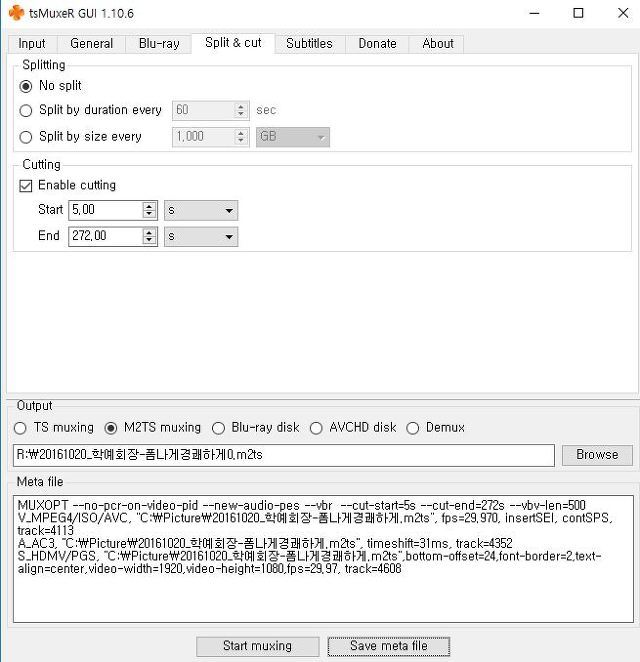
Task: Choose Split by size every option
Action: coord(26,137)
